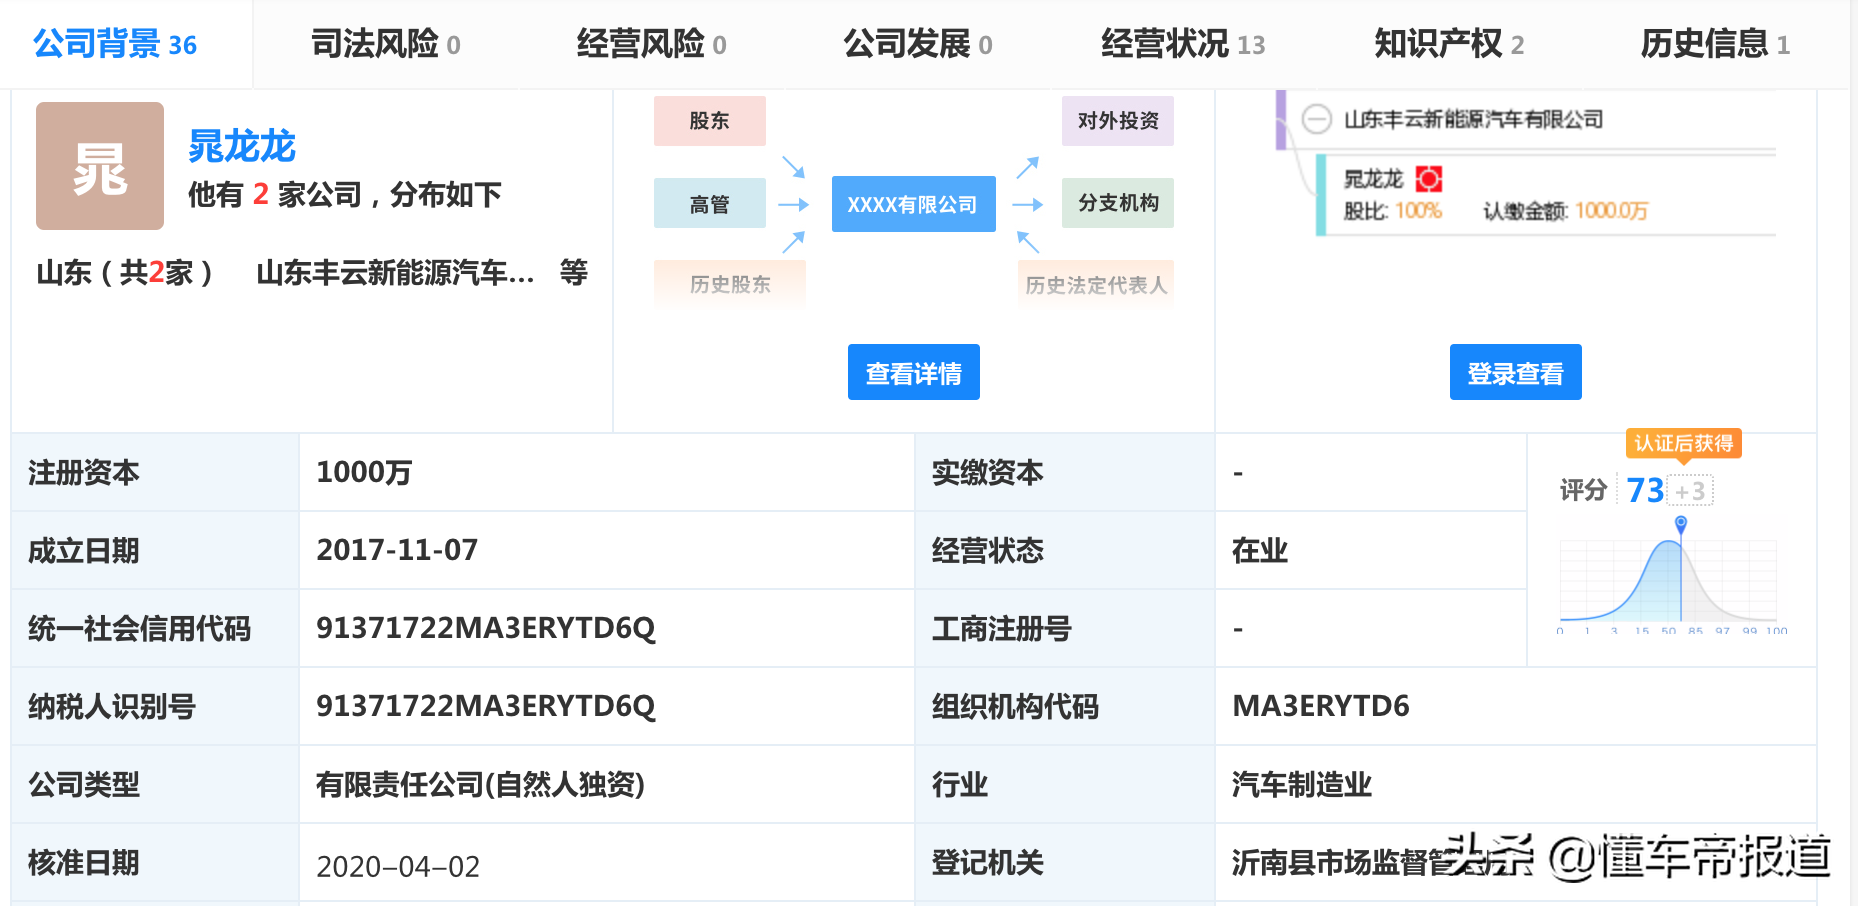Click the 晁 avatar thumbnail

pyautogui.click(x=100, y=166)
